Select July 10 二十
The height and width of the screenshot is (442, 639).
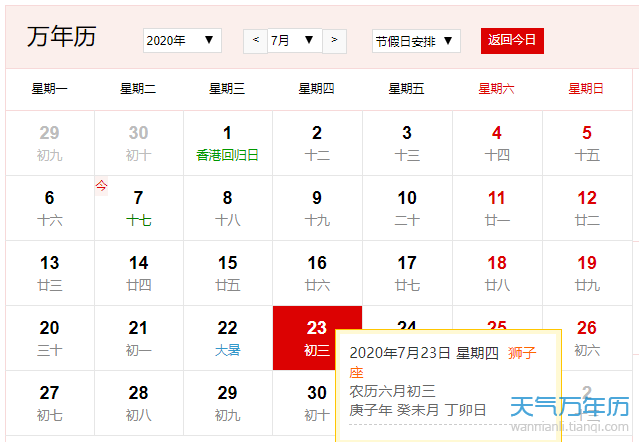pos(408,208)
